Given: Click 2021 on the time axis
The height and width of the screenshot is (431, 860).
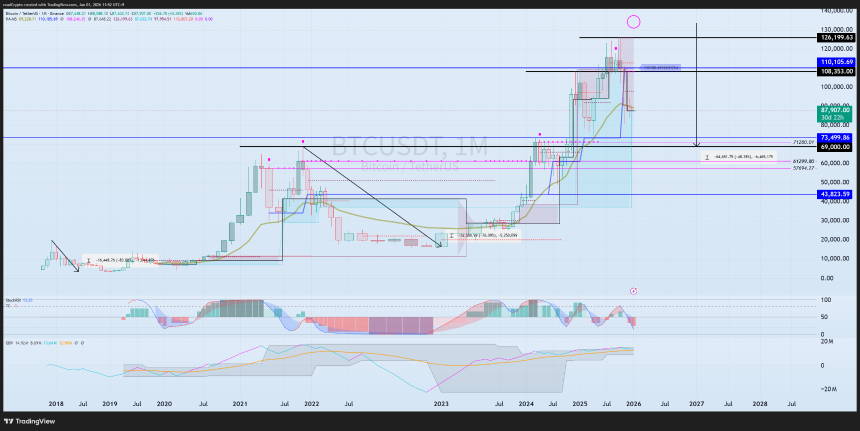Looking at the screenshot, I should click(x=239, y=404).
